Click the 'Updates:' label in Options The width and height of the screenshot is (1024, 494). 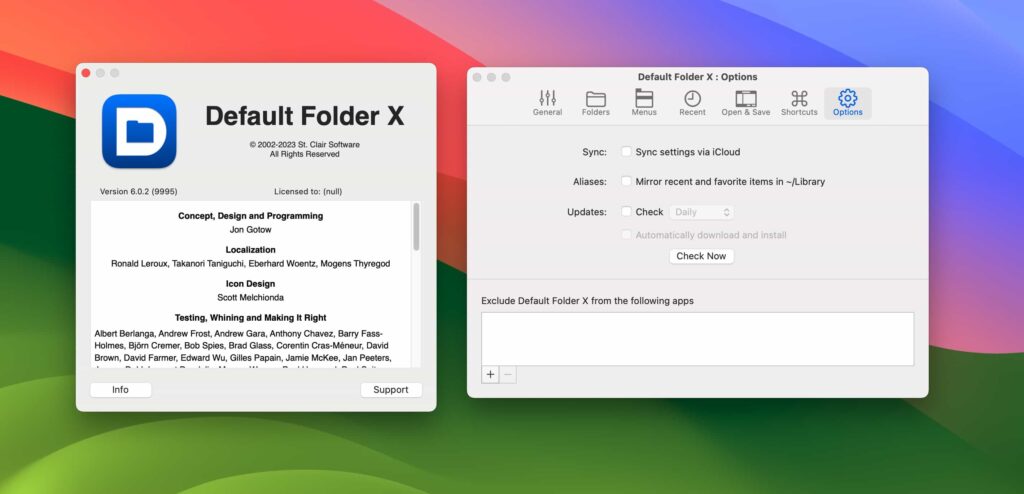click(586, 212)
